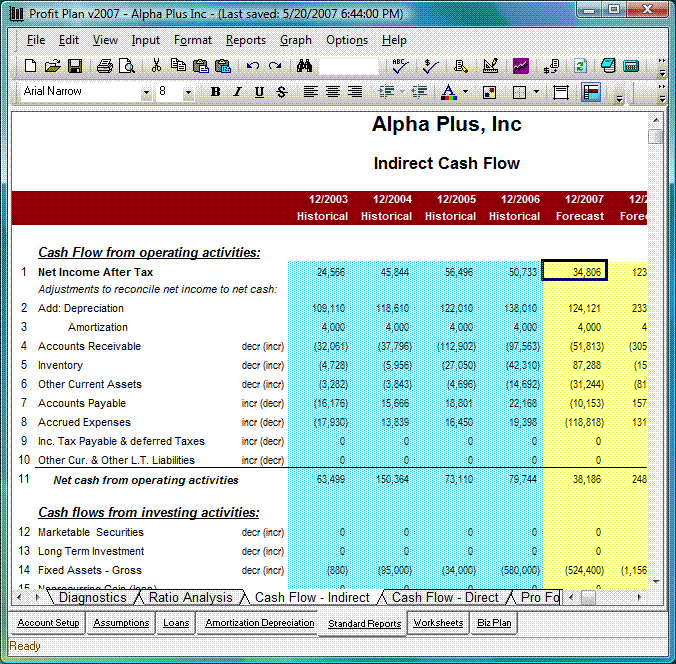This screenshot has width=676, height=664.
Task: Click the increase indent icon
Action: pos(386,91)
